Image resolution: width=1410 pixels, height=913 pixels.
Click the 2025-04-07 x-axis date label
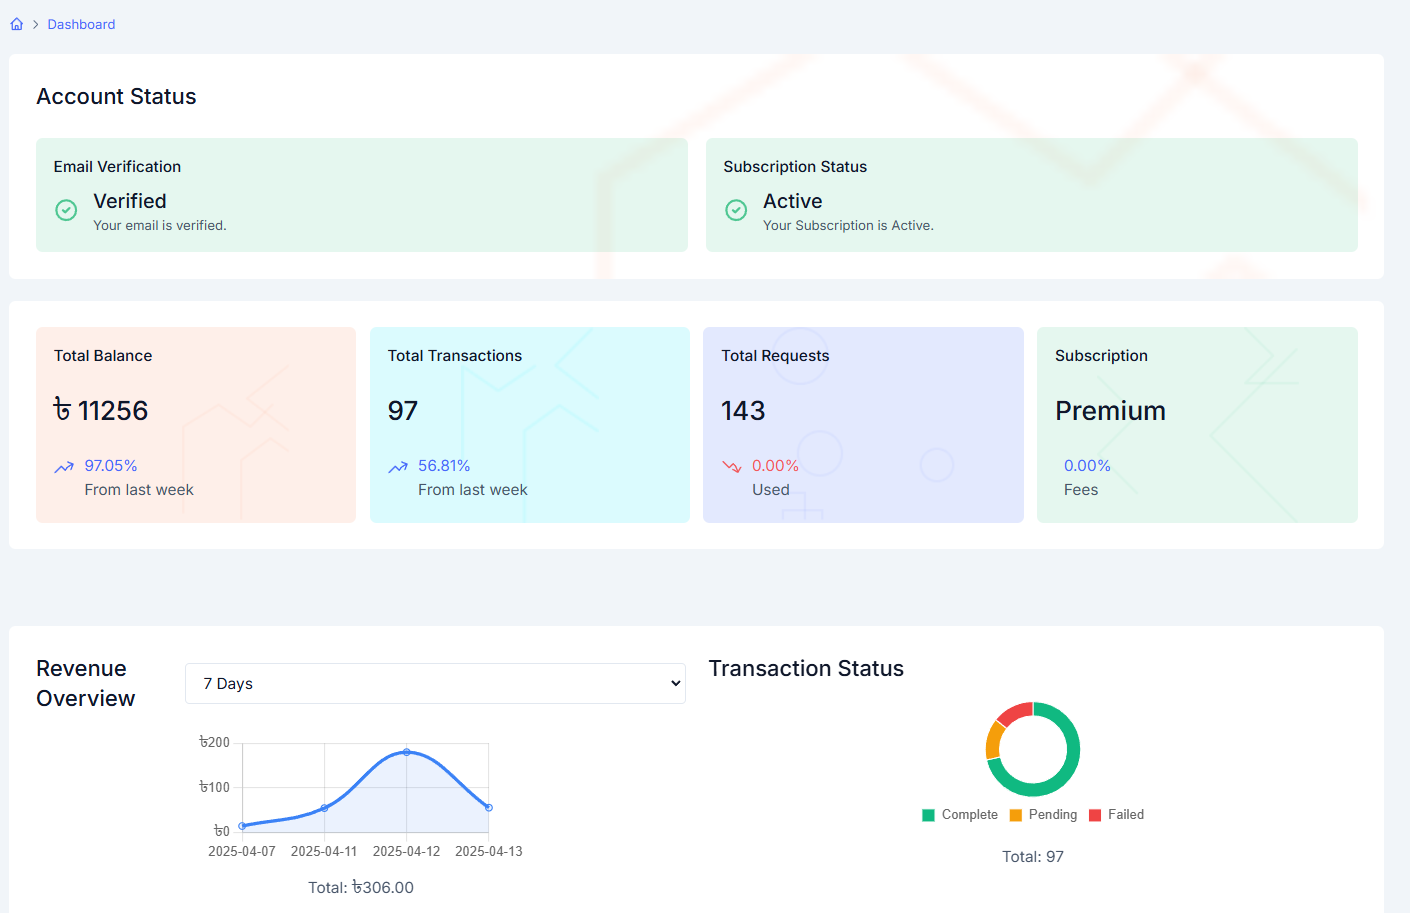tap(242, 852)
